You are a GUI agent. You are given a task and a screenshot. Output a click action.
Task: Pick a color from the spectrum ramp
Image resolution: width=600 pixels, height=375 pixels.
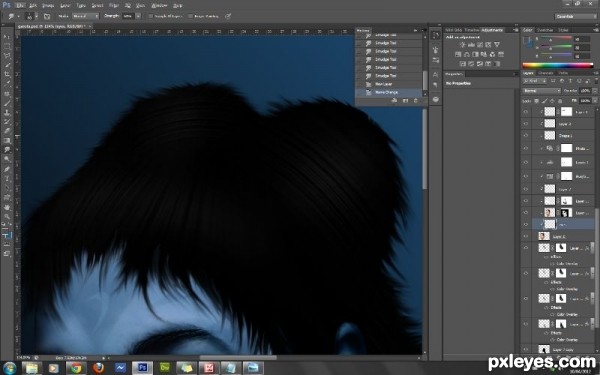point(557,66)
